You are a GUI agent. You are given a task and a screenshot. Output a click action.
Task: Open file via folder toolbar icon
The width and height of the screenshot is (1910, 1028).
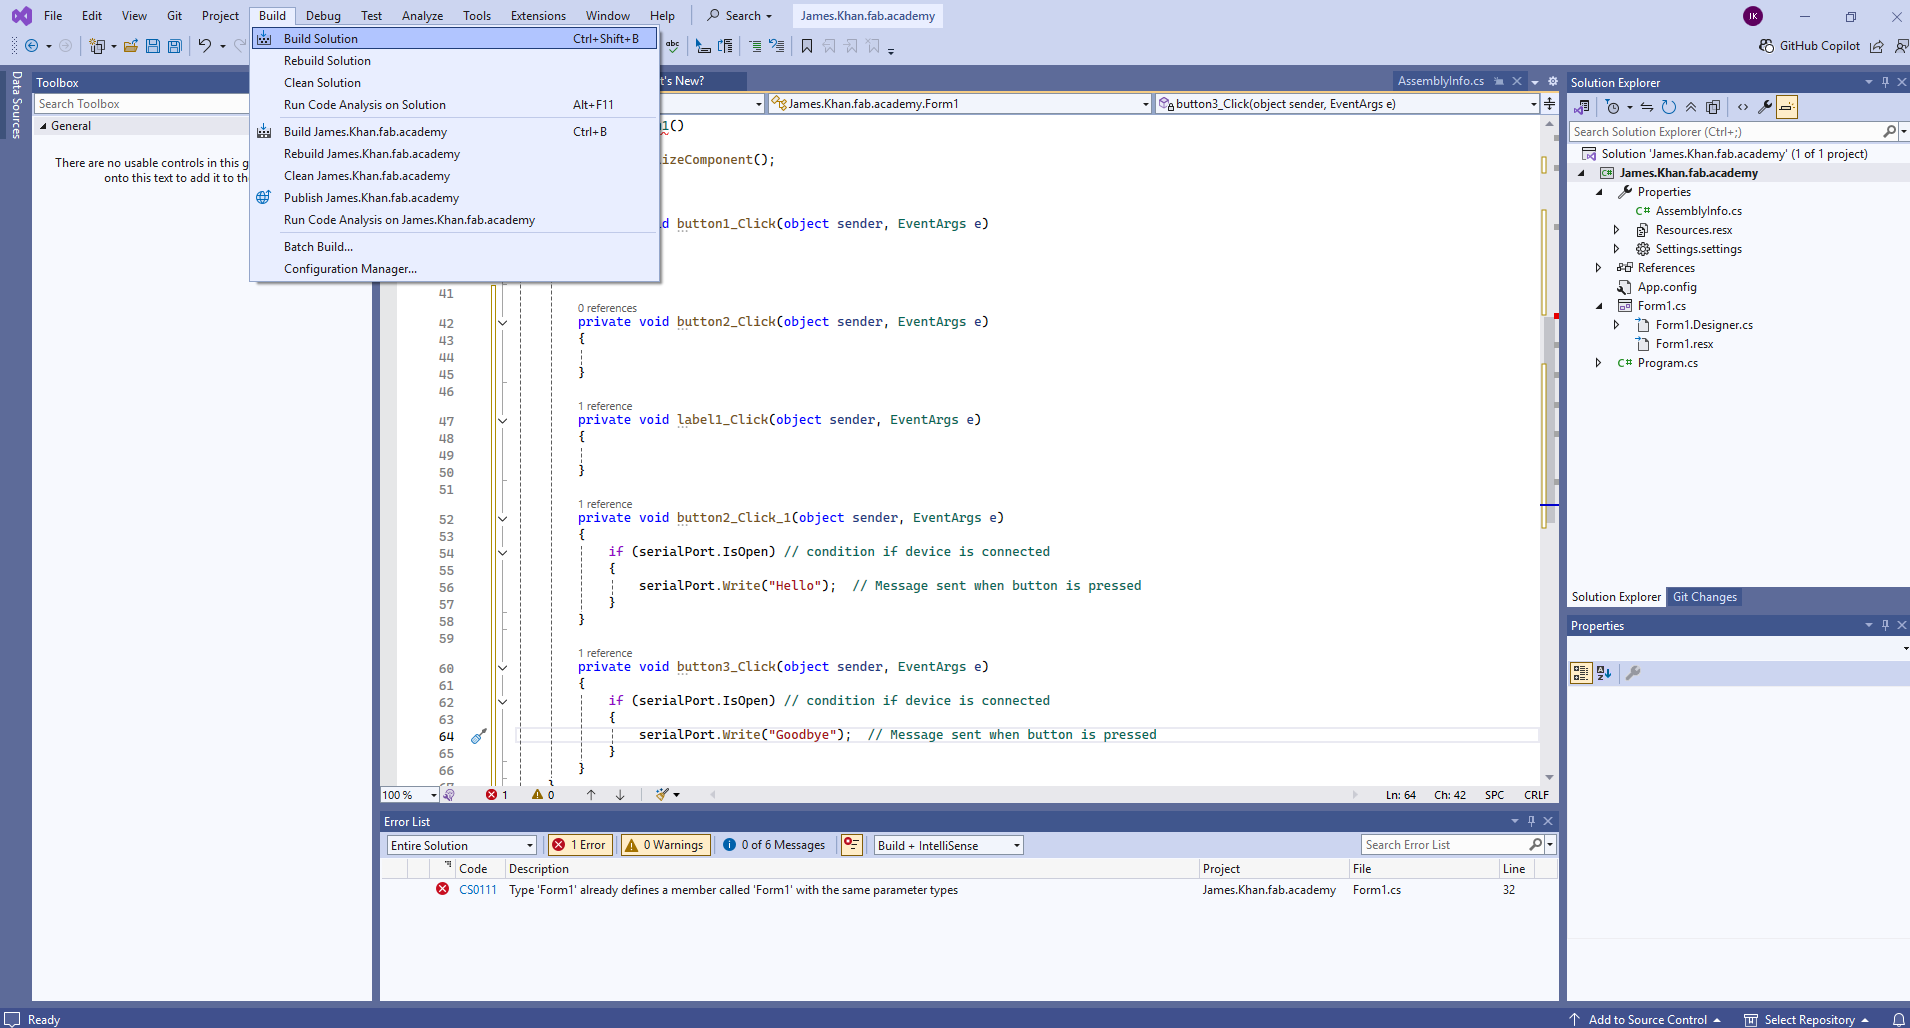(130, 46)
